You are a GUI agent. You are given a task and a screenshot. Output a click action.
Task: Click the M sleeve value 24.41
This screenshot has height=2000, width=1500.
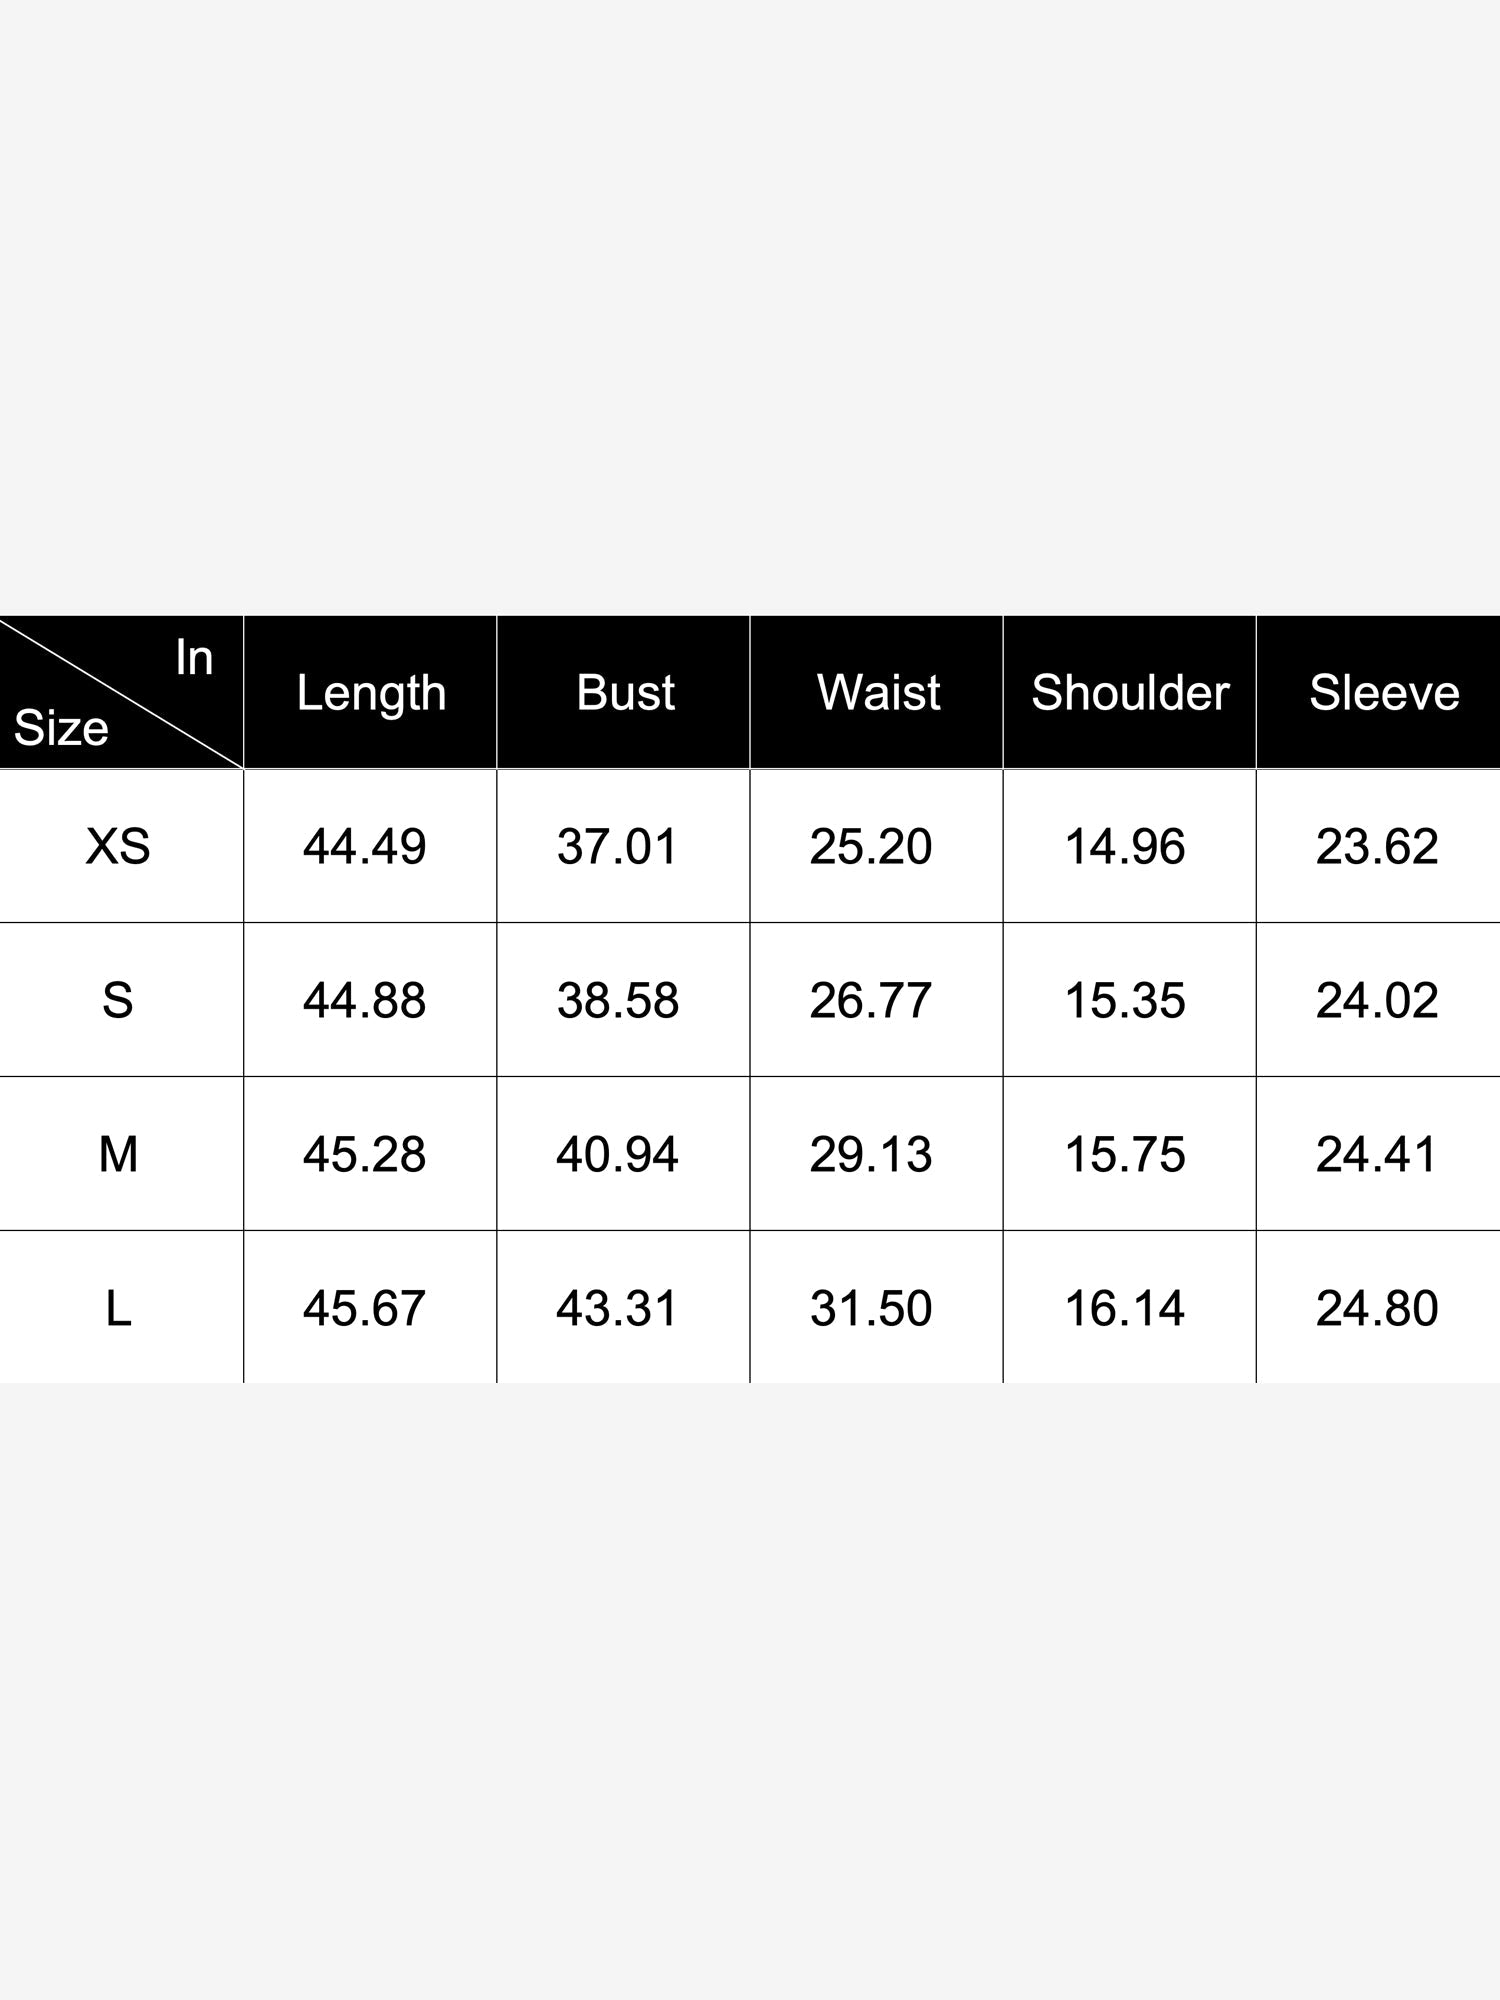1377,1154
